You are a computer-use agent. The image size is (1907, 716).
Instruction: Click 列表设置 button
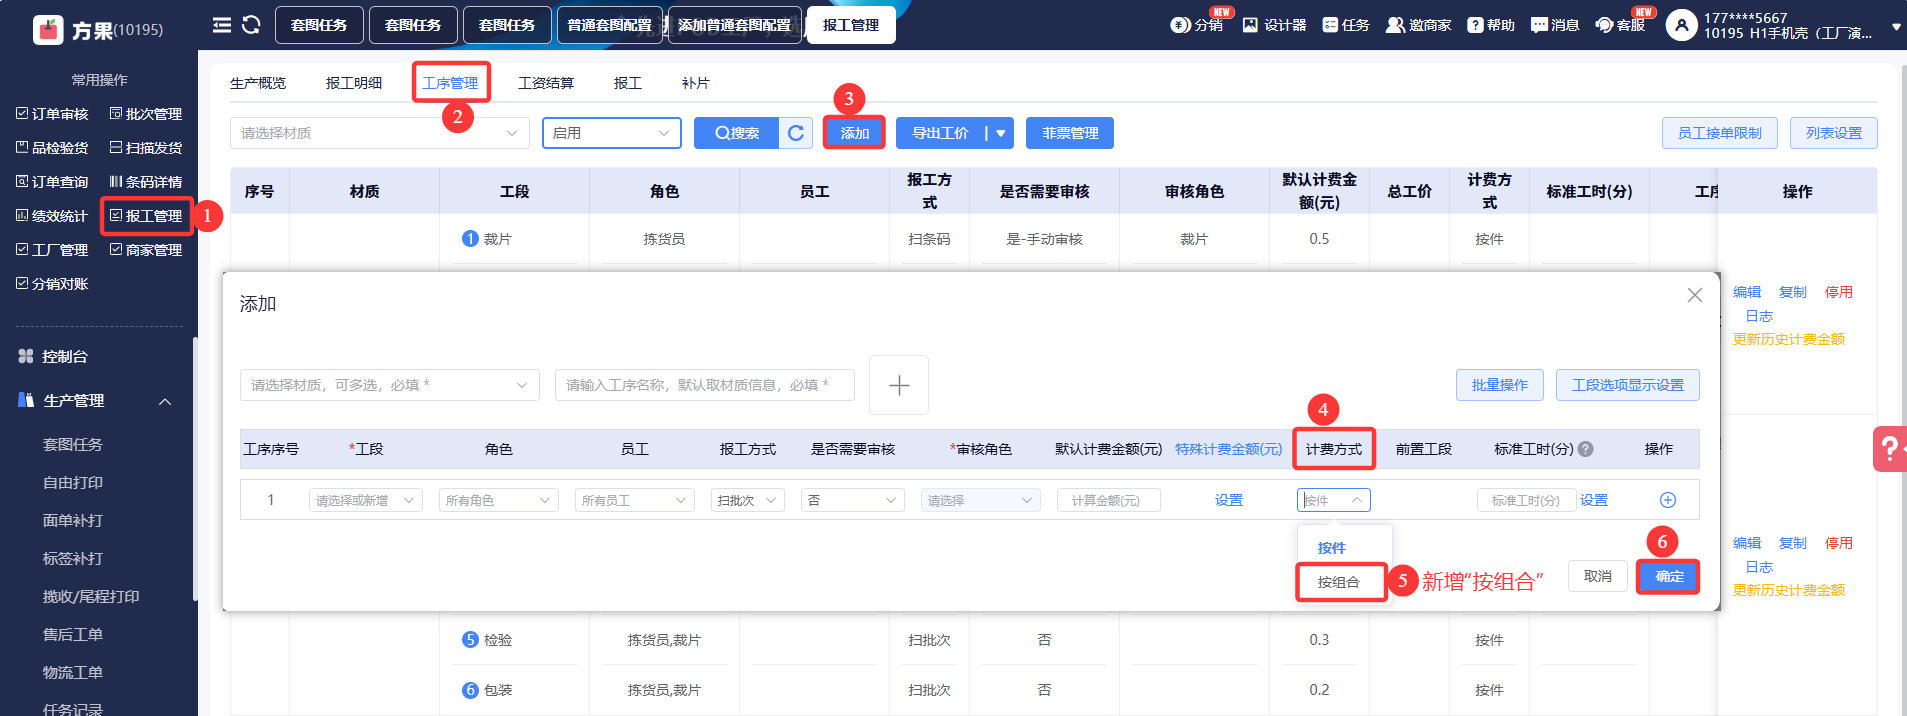tap(1834, 133)
